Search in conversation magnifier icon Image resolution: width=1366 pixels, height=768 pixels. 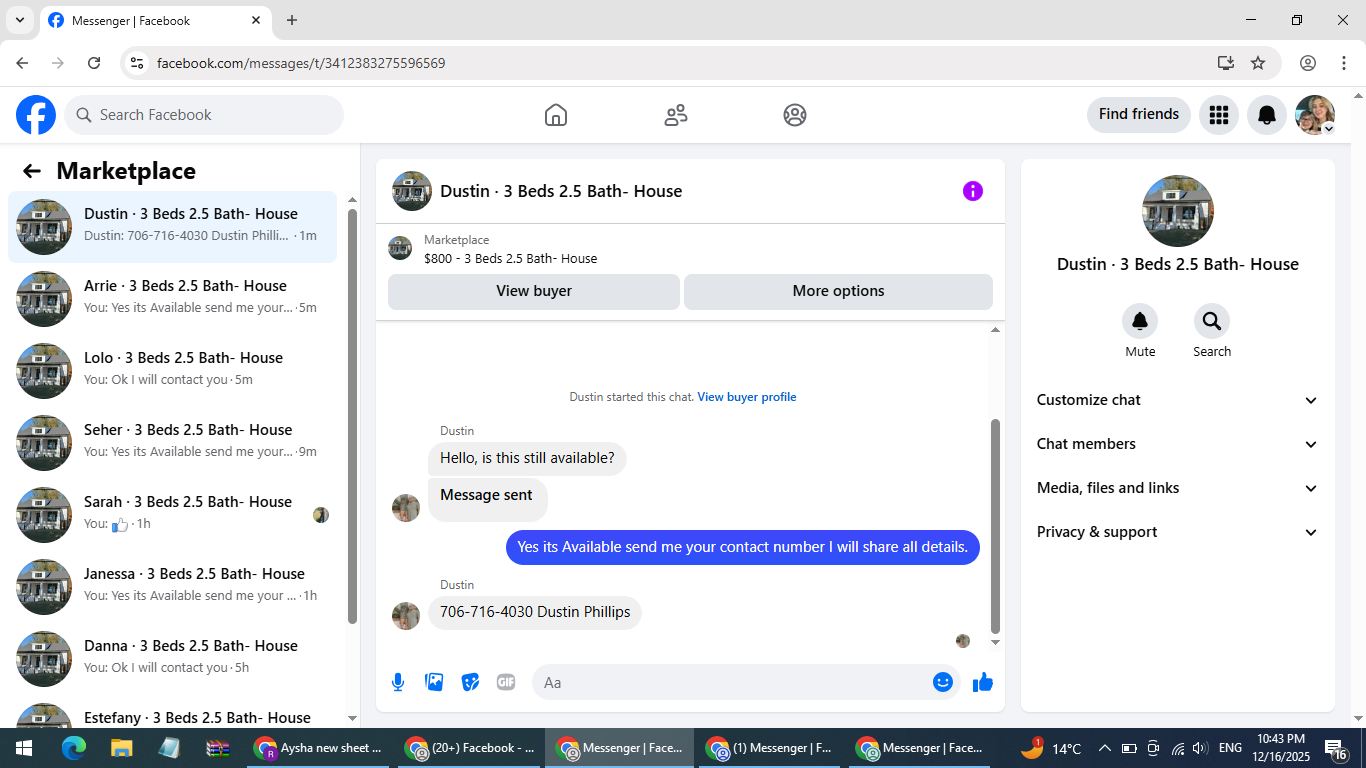click(1212, 321)
